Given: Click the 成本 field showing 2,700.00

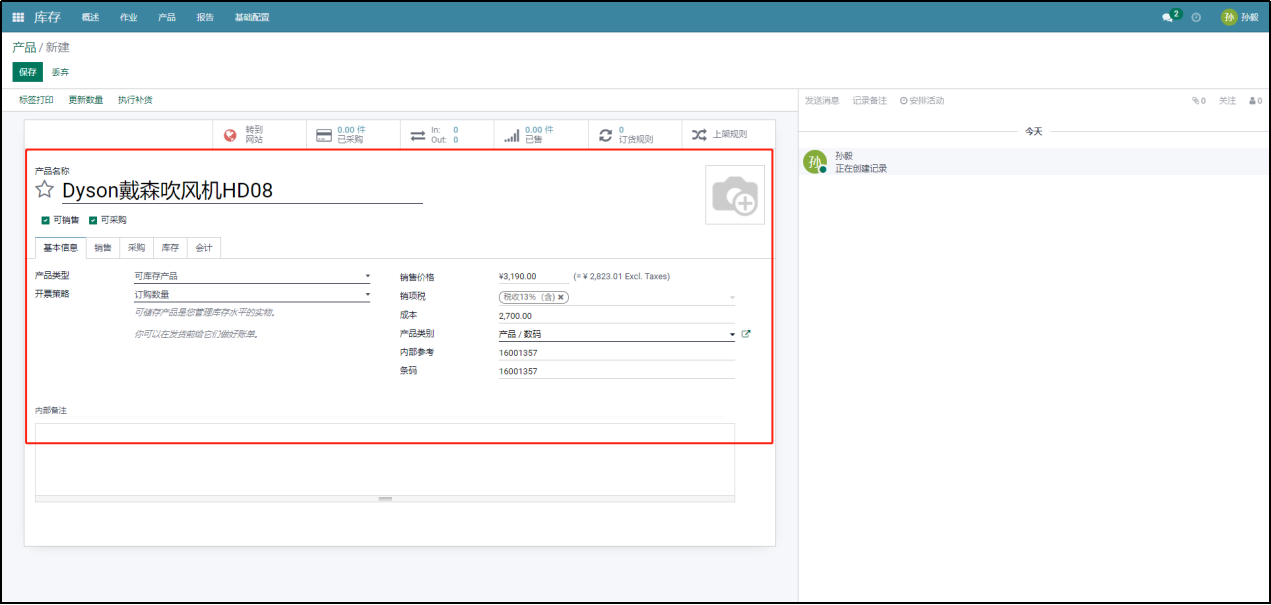Looking at the screenshot, I should coord(616,315).
